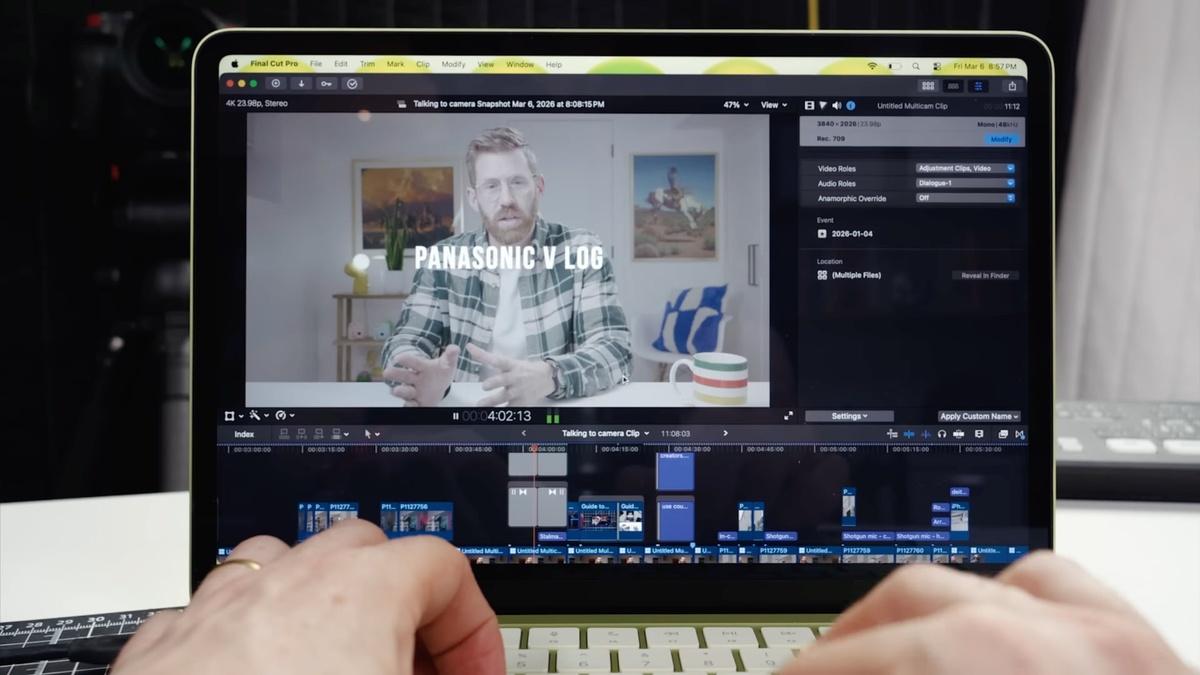Click the (Multiple Files) location entry
Image resolution: width=1200 pixels, height=675 pixels.
click(856, 275)
